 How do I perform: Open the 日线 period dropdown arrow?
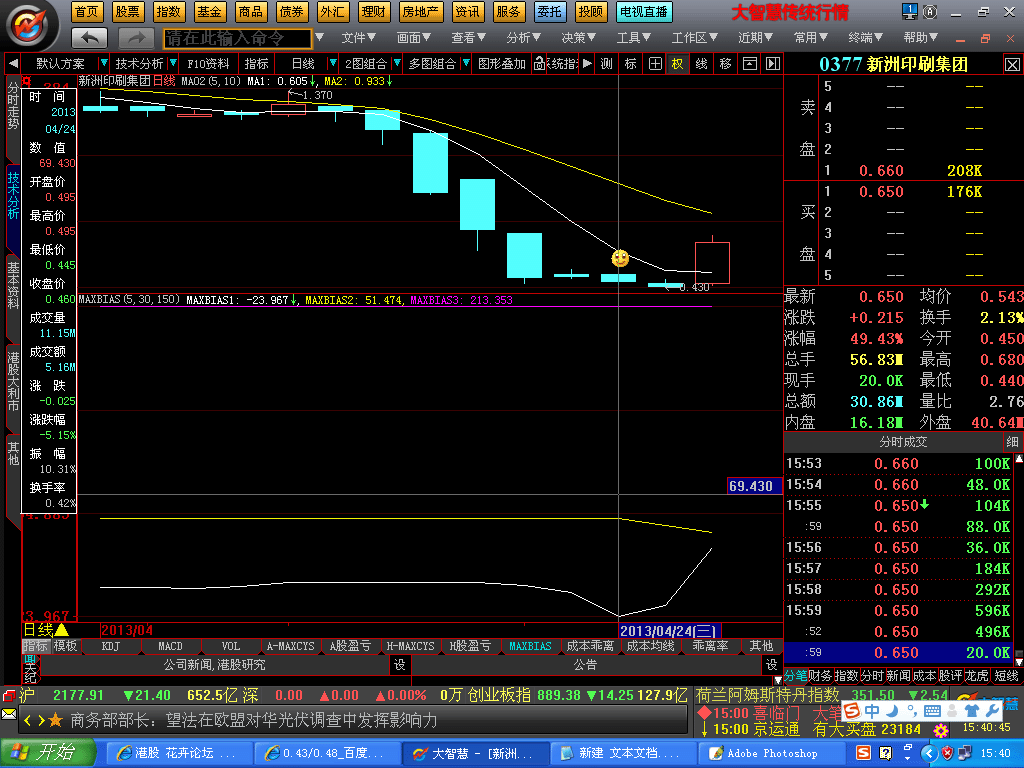tap(333, 63)
